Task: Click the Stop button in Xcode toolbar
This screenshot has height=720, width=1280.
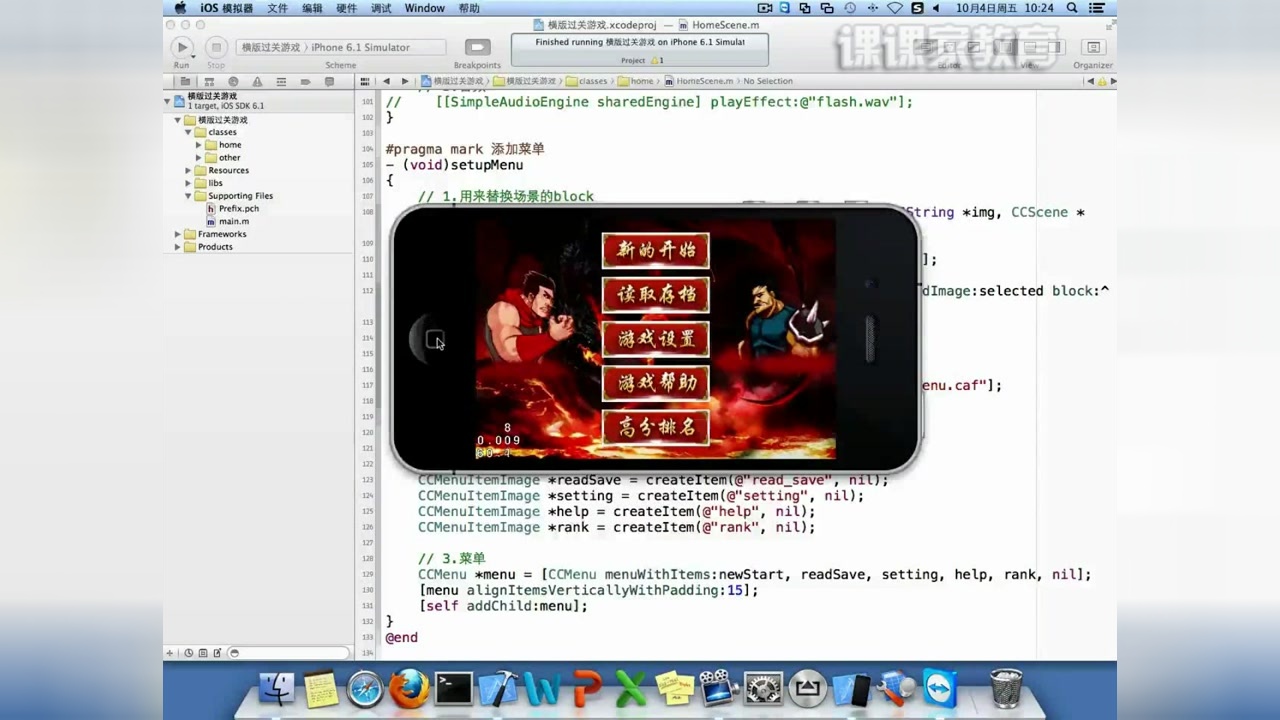Action: [x=216, y=47]
